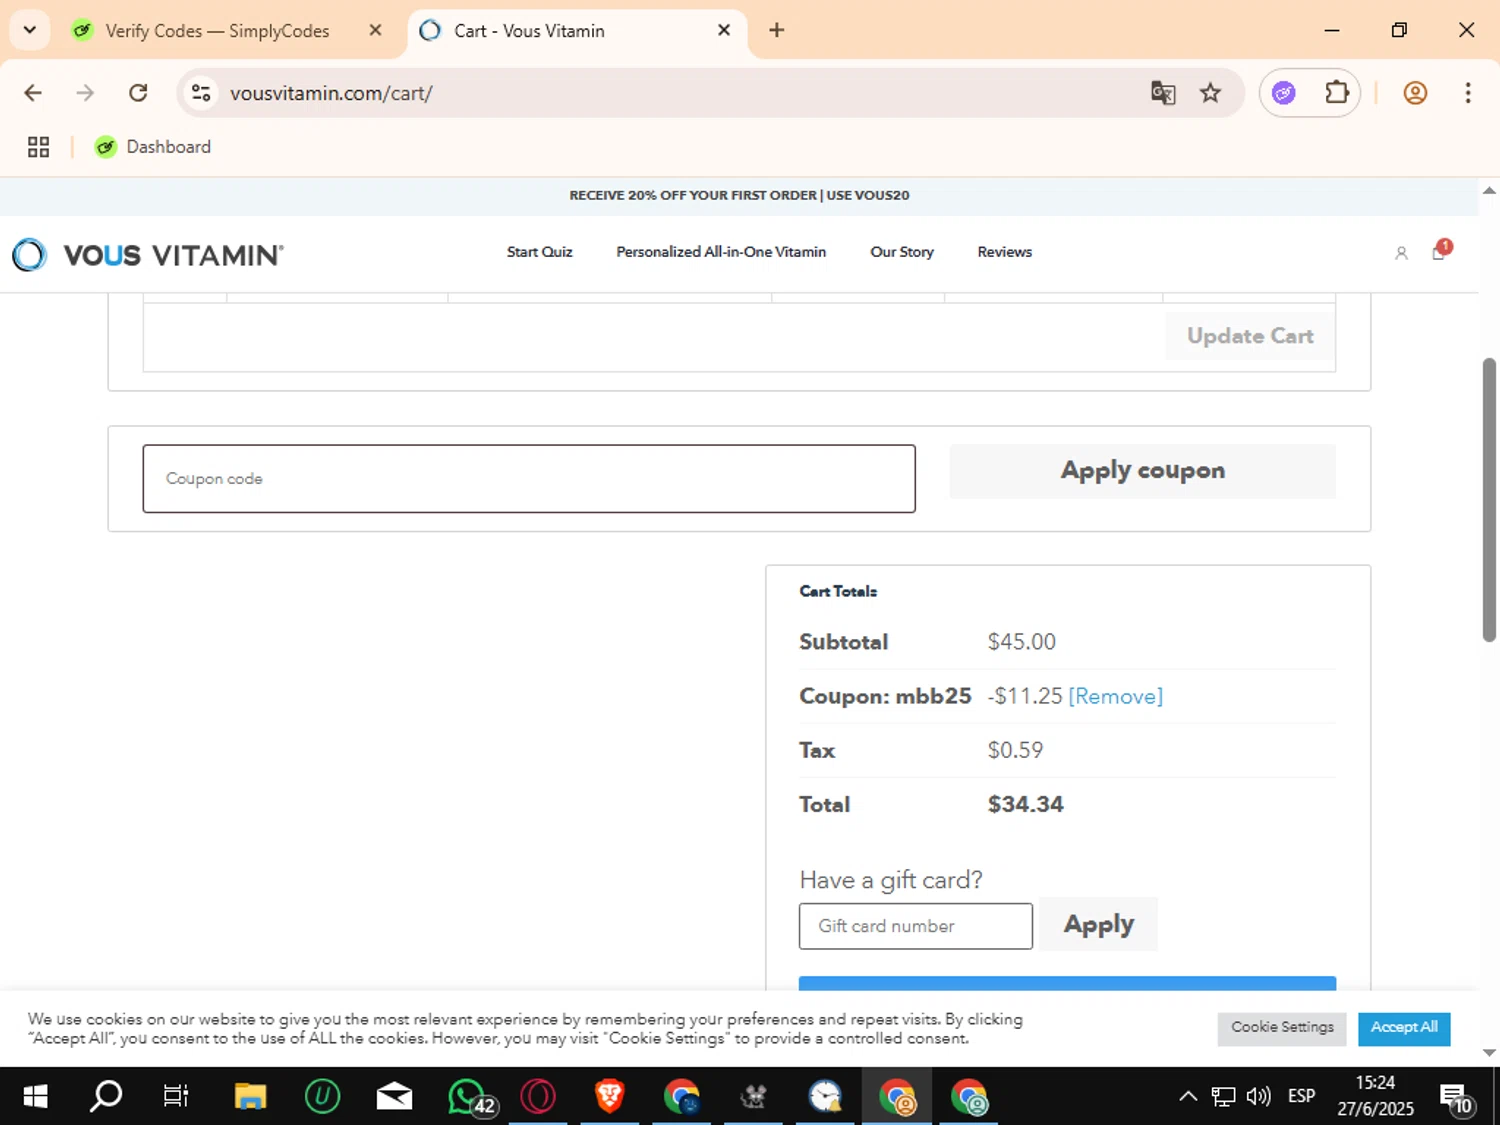The width and height of the screenshot is (1500, 1125).
Task: Click the subtotal value $45.00
Action: [x=1021, y=642]
